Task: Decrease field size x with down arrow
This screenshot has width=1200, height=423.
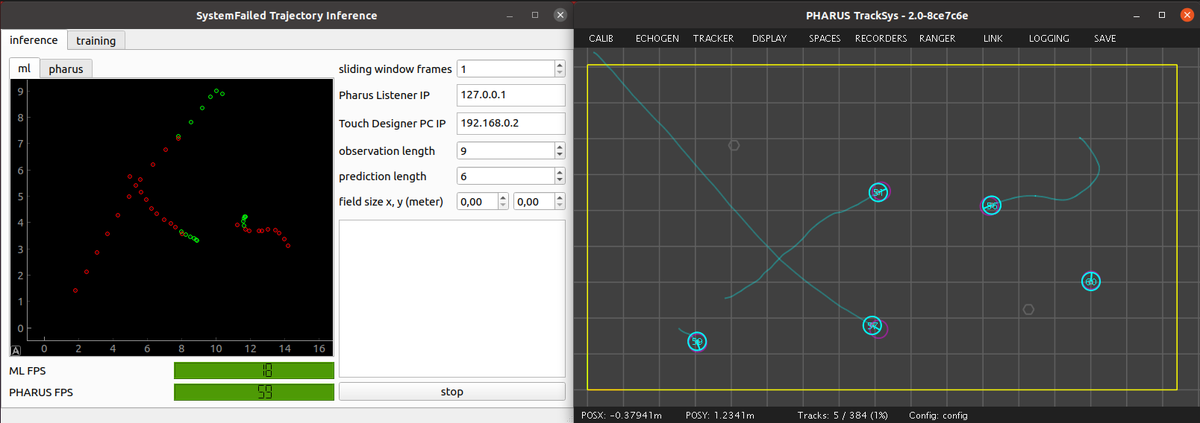Action: tap(503, 207)
